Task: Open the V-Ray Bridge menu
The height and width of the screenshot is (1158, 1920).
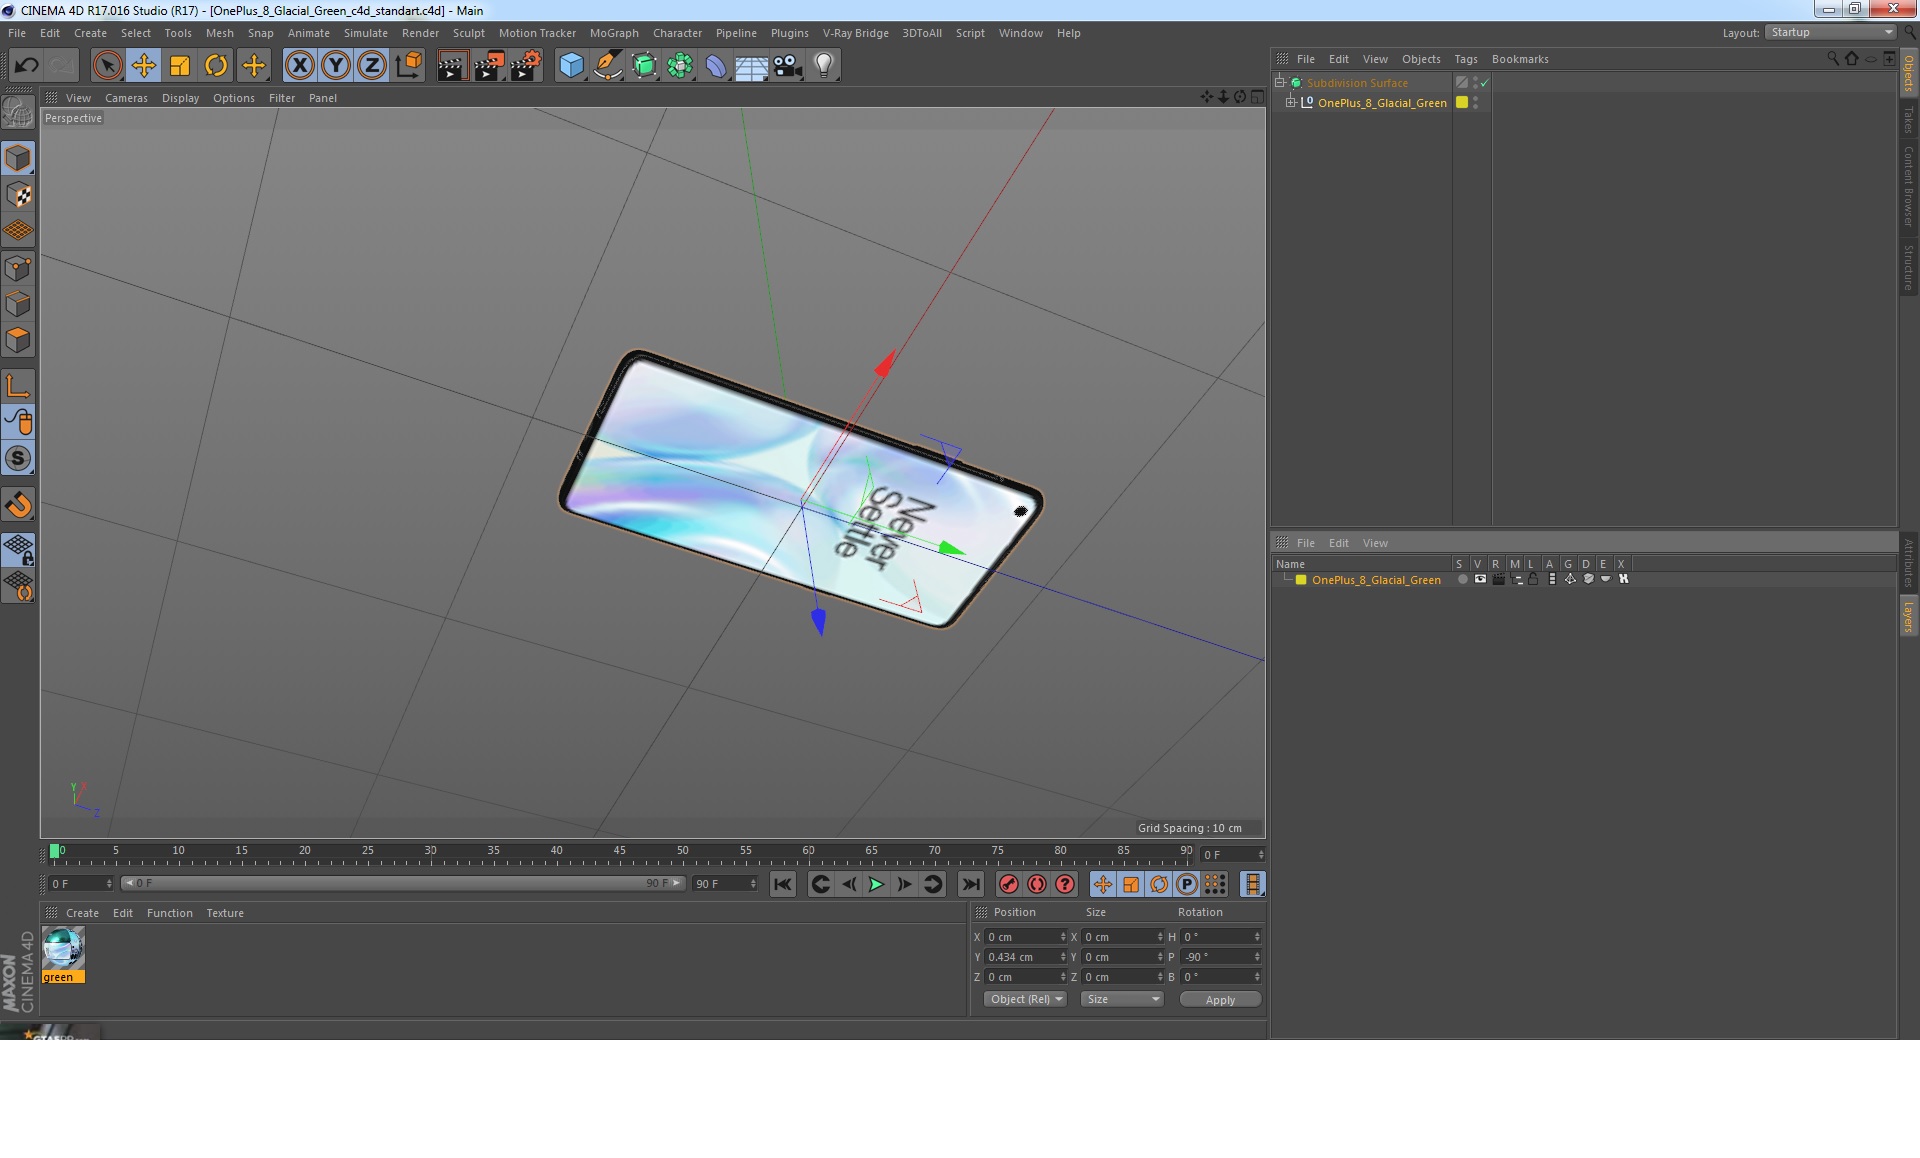Action: point(856,33)
